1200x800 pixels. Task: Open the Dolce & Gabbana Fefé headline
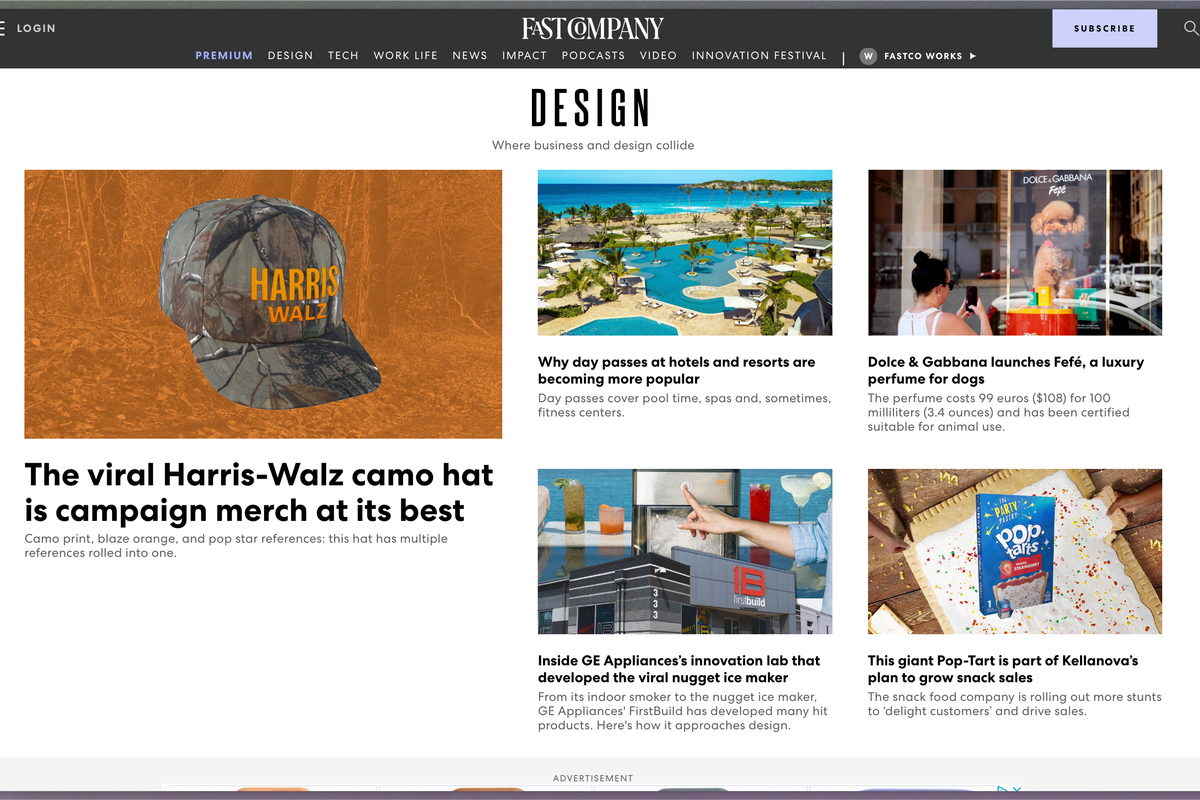point(1006,370)
